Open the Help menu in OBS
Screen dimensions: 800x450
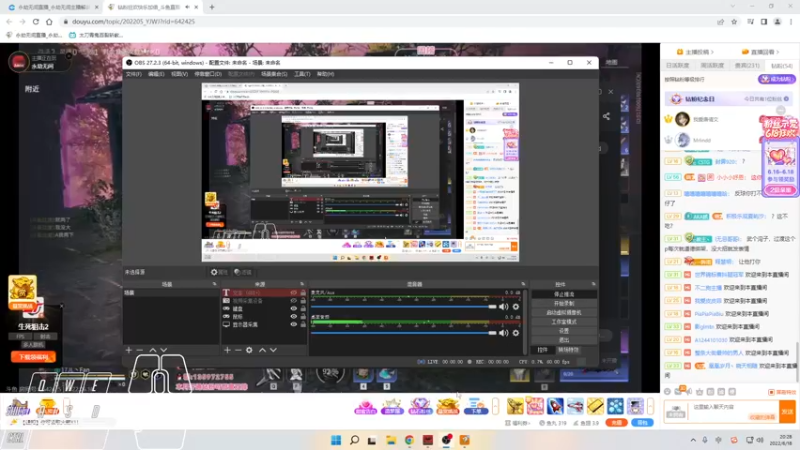click(x=326, y=74)
